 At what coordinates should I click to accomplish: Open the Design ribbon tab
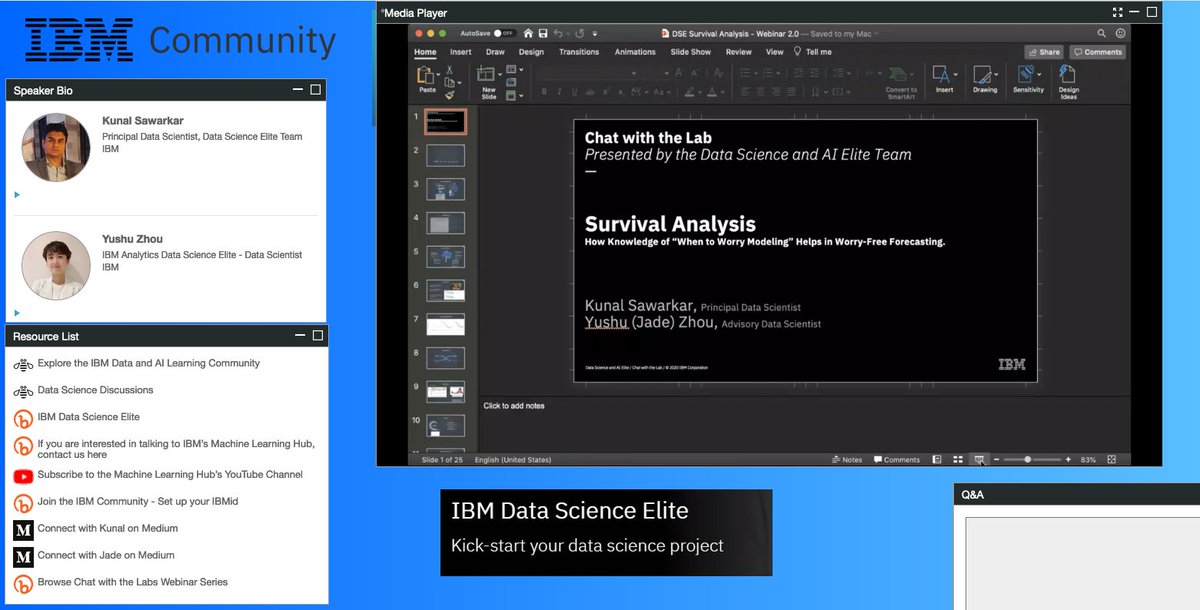pos(531,52)
